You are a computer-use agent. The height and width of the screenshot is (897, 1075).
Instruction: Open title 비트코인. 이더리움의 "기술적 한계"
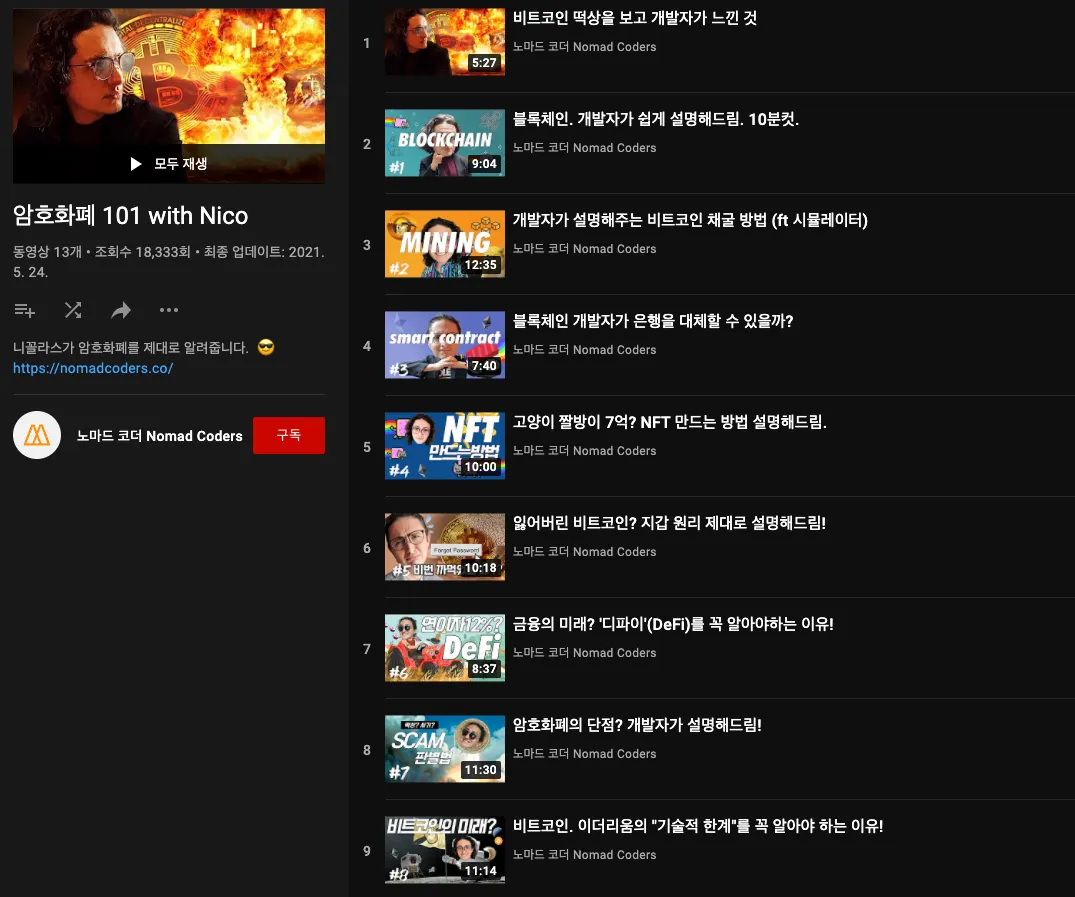coord(698,826)
